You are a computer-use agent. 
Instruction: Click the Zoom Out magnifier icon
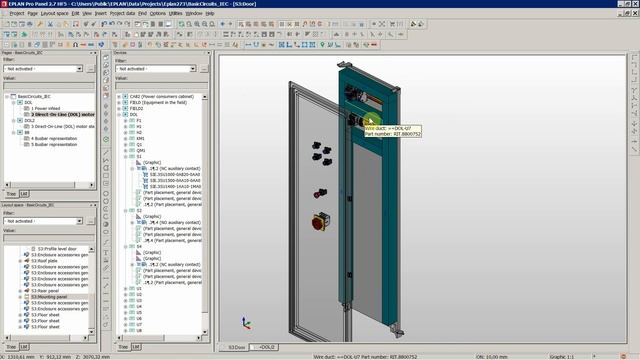tap(204, 24)
